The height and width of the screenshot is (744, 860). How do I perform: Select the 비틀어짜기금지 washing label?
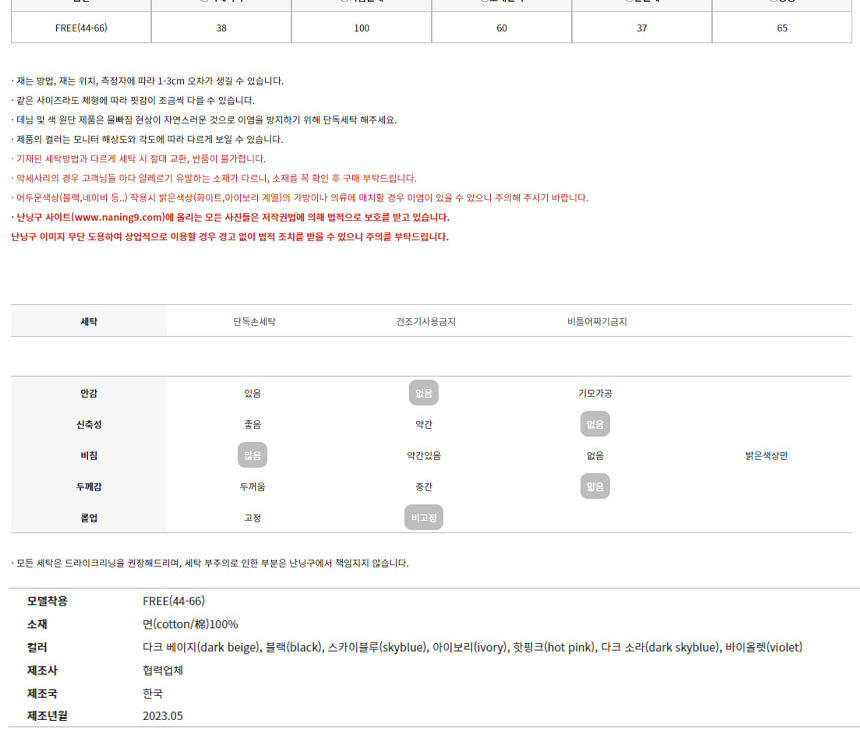pos(597,322)
